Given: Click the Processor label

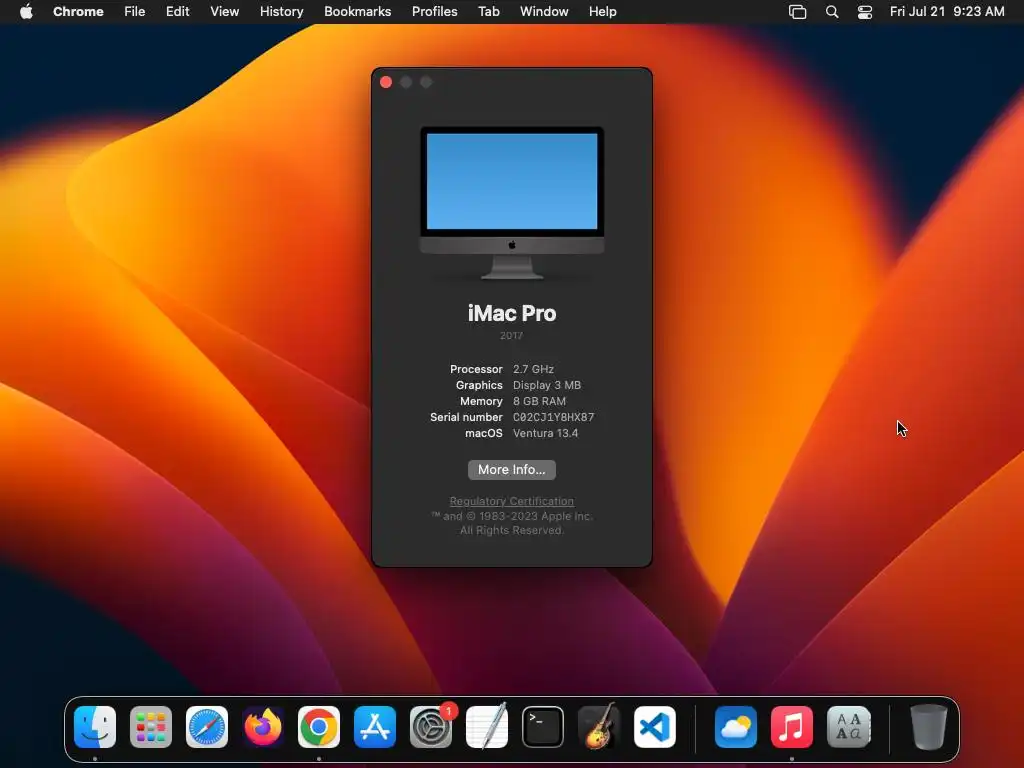Looking at the screenshot, I should click(x=476, y=369).
